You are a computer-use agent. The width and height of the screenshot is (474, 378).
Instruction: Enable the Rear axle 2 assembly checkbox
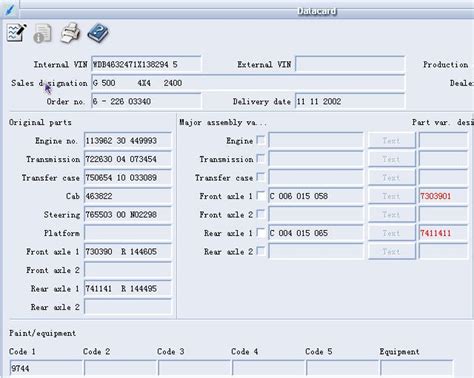point(261,251)
